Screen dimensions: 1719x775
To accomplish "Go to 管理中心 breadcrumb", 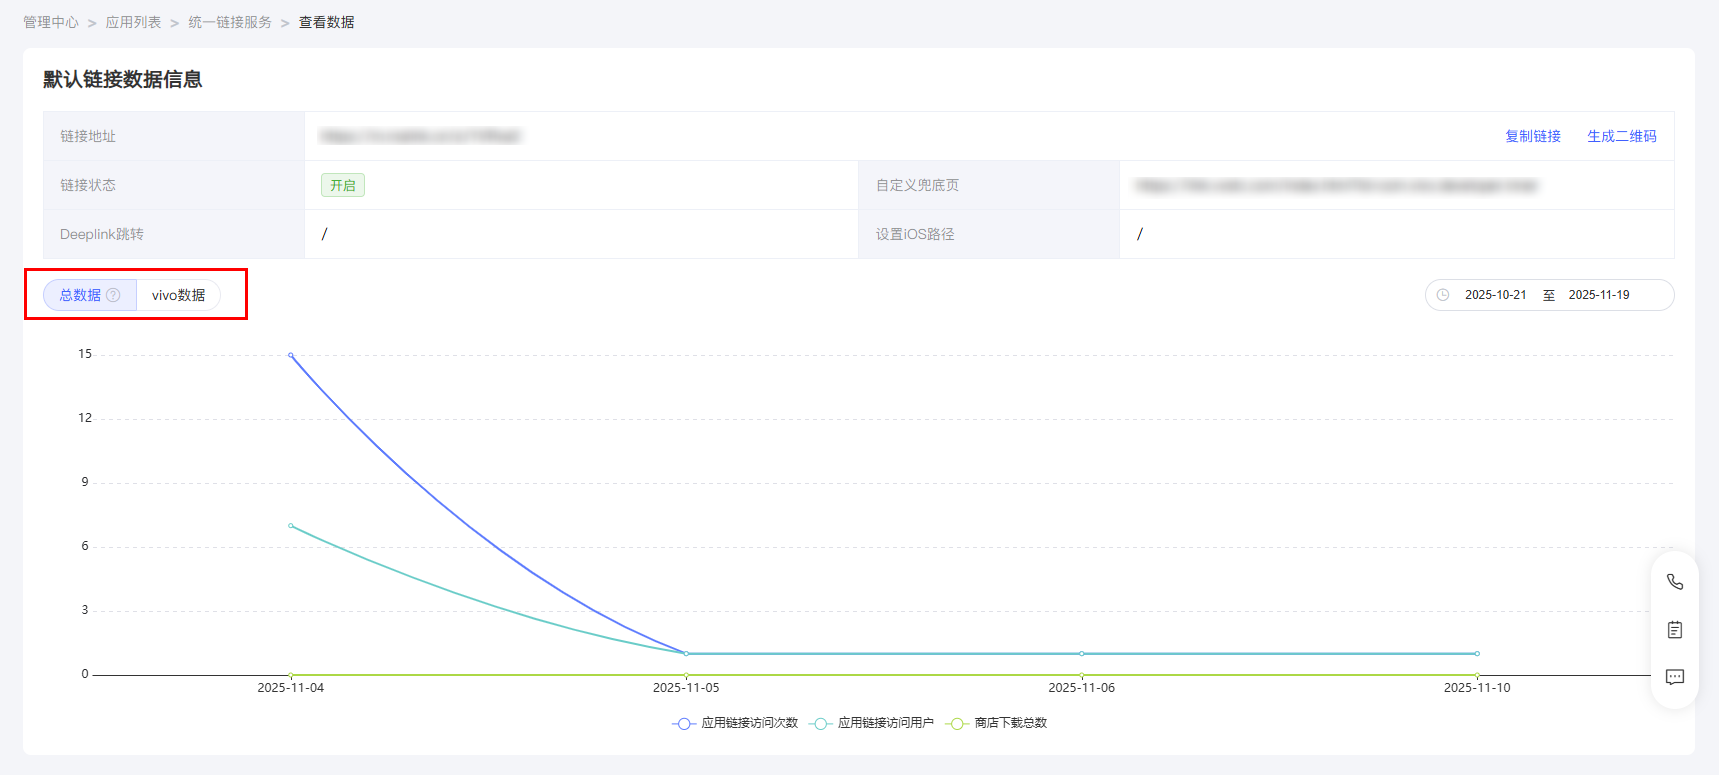I will (x=51, y=22).
